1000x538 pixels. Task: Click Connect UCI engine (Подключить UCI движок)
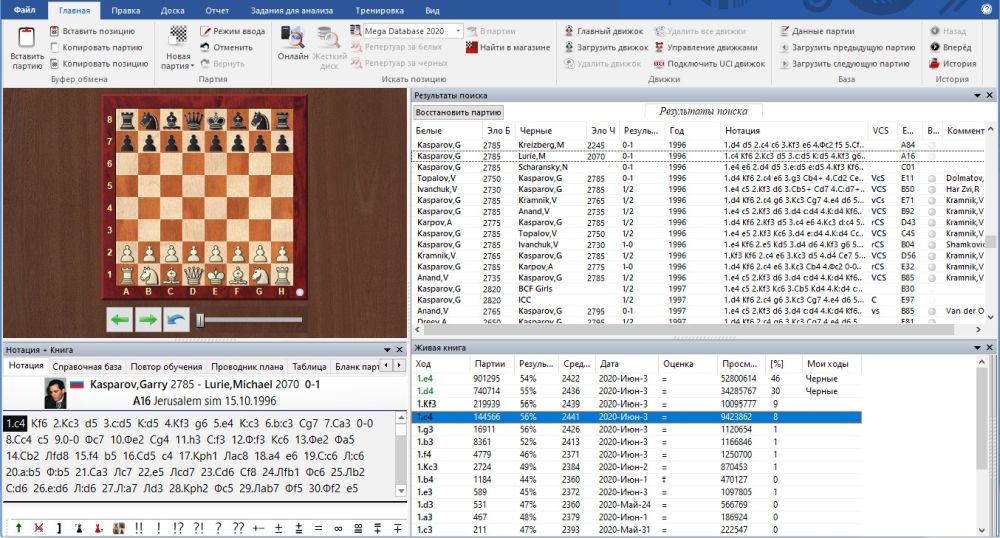point(710,63)
